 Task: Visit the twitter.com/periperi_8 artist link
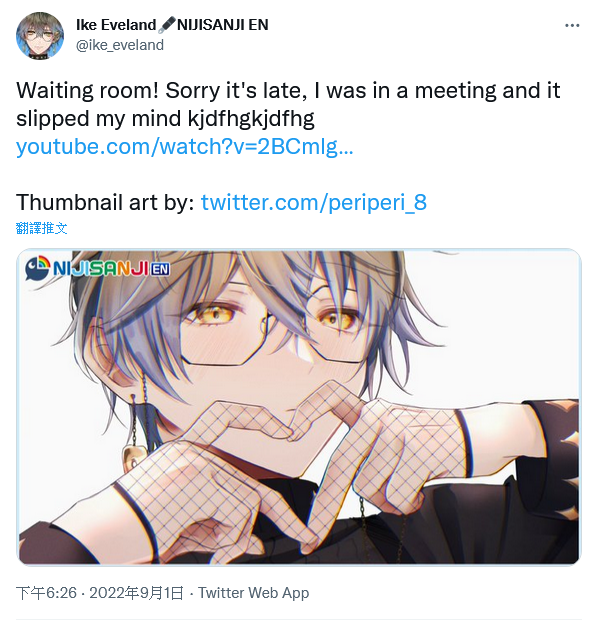pyautogui.click(x=314, y=202)
